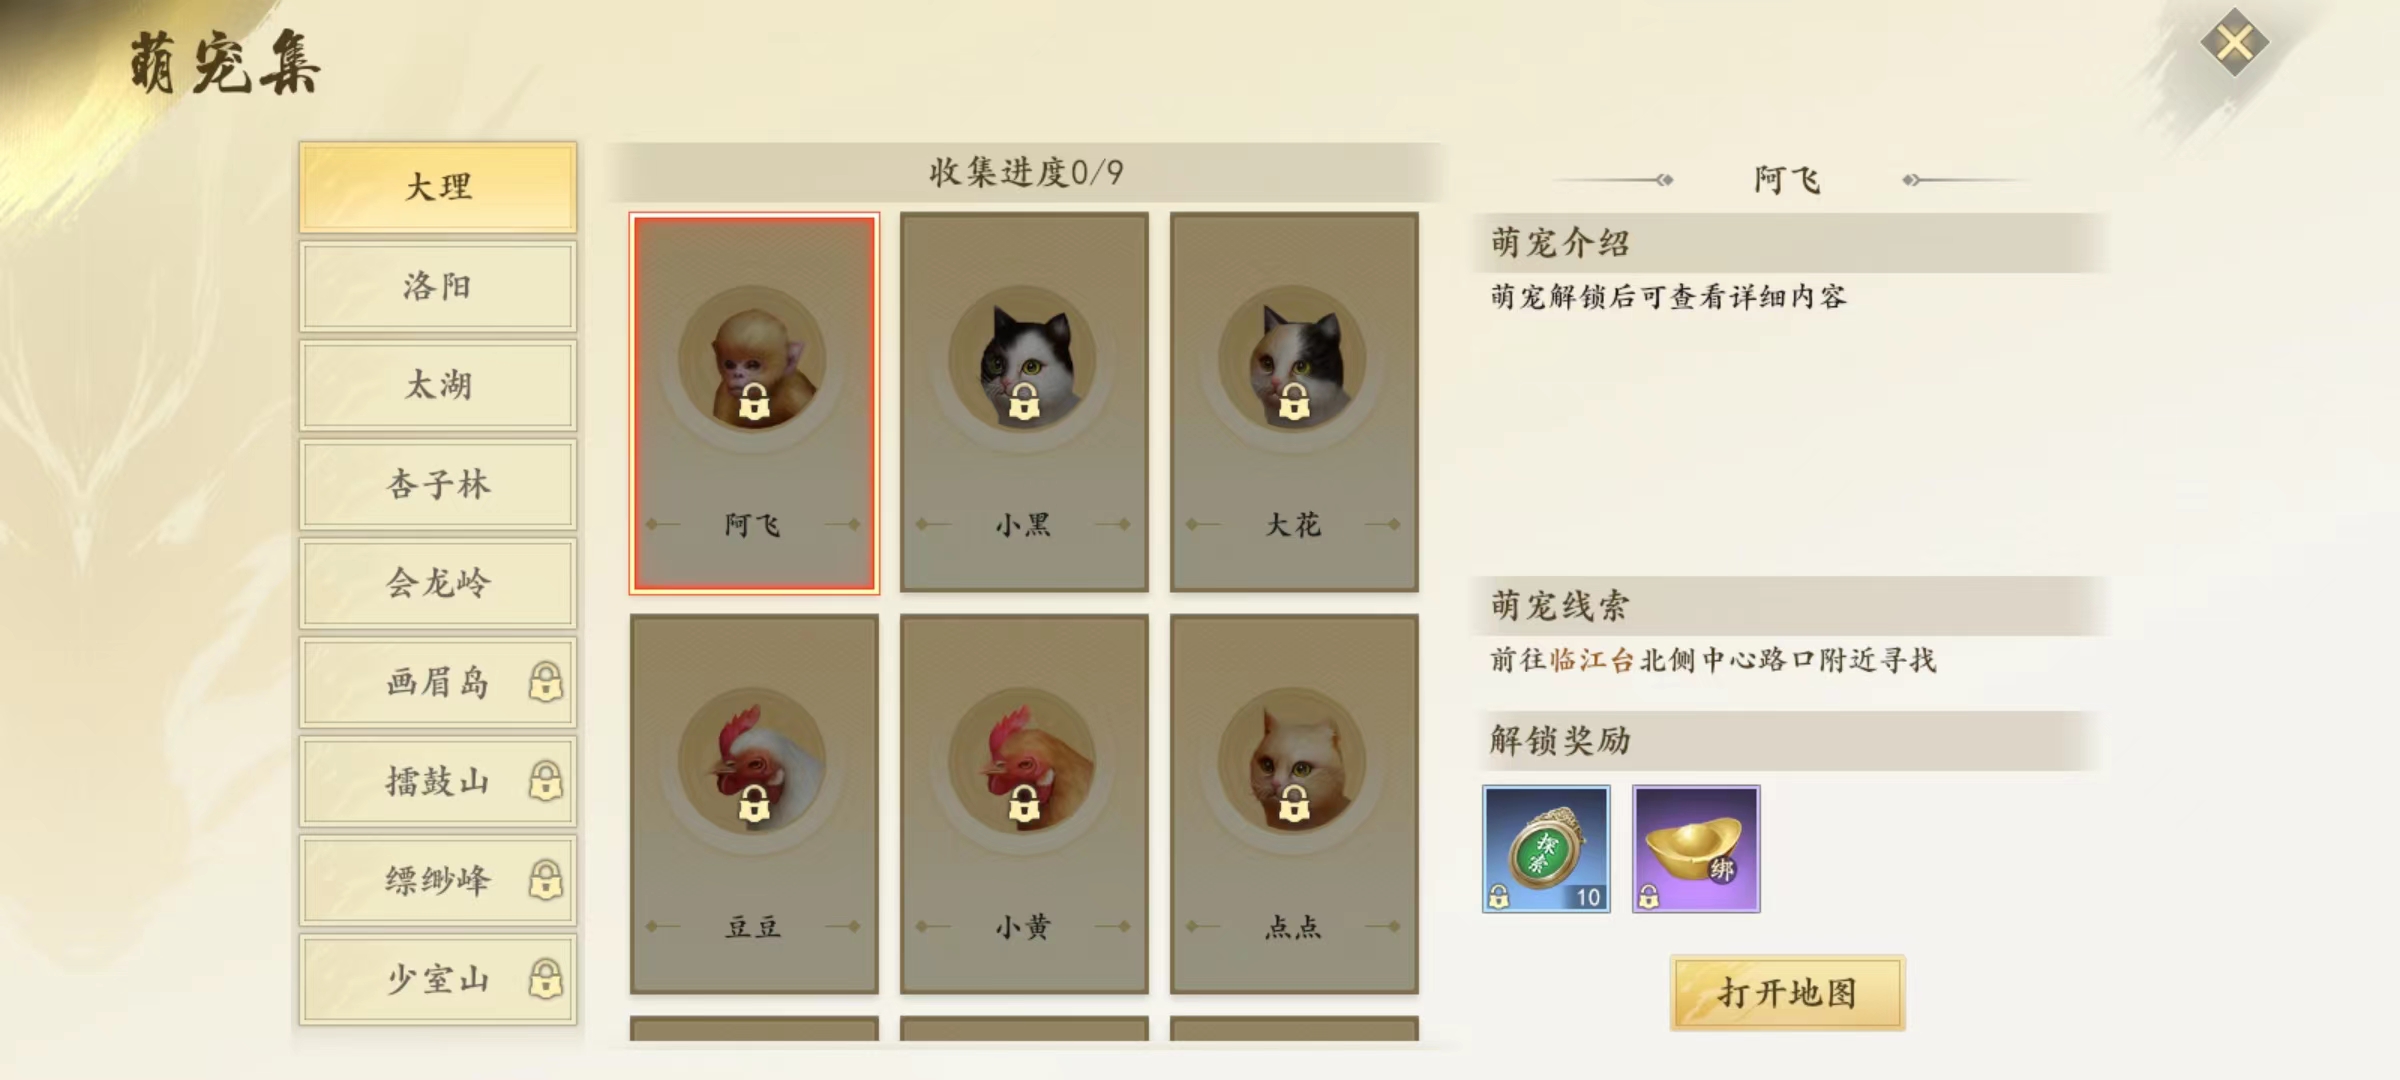Switch to the 洛阳 region tab
2400x1080 pixels.
coord(438,286)
